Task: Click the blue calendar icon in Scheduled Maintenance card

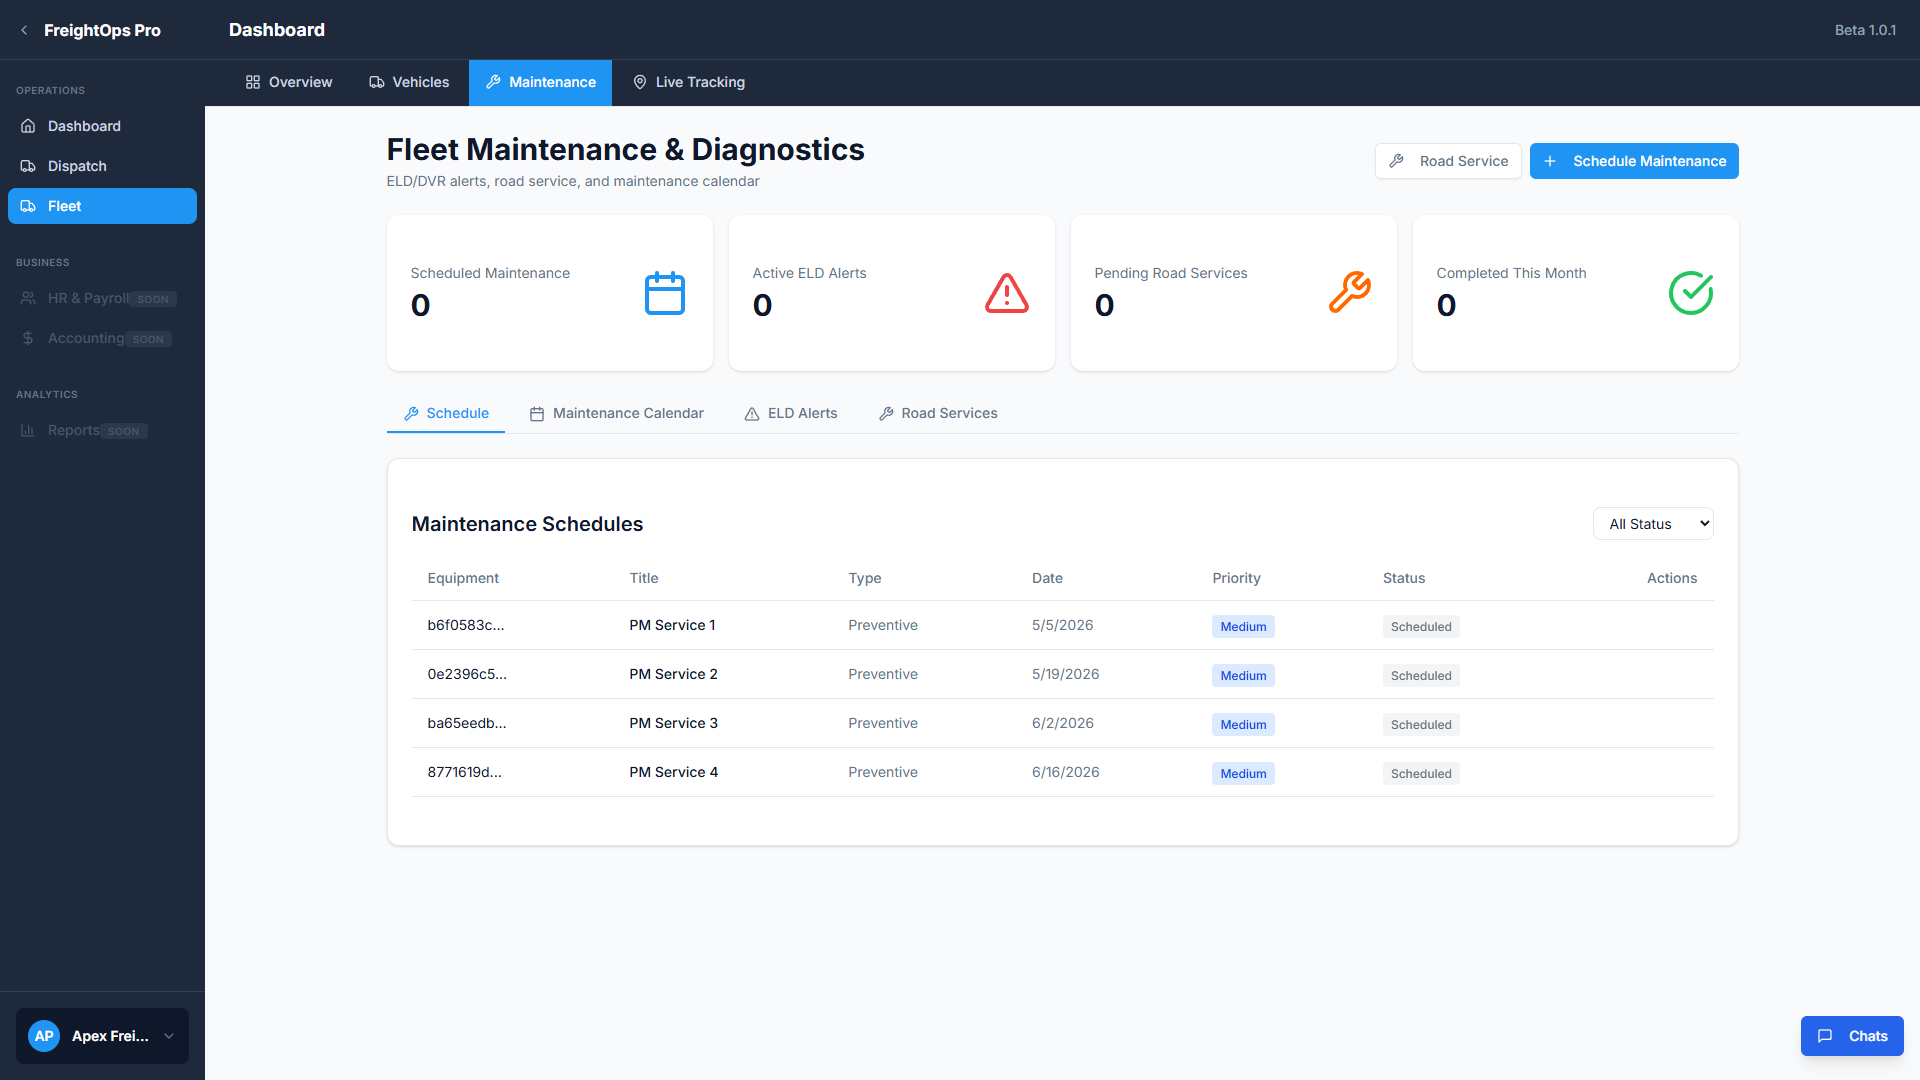Action: click(x=664, y=293)
